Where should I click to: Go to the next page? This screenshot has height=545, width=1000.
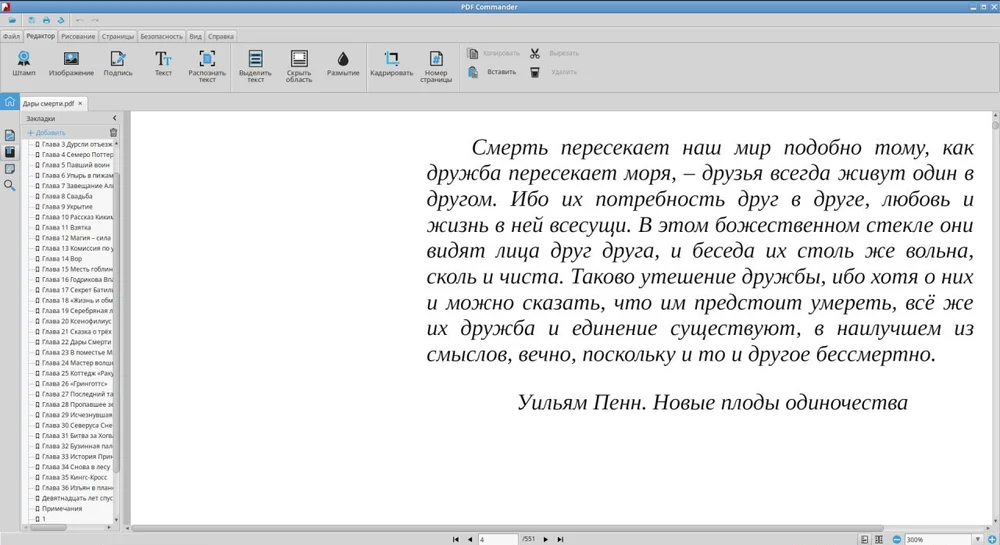(x=545, y=539)
